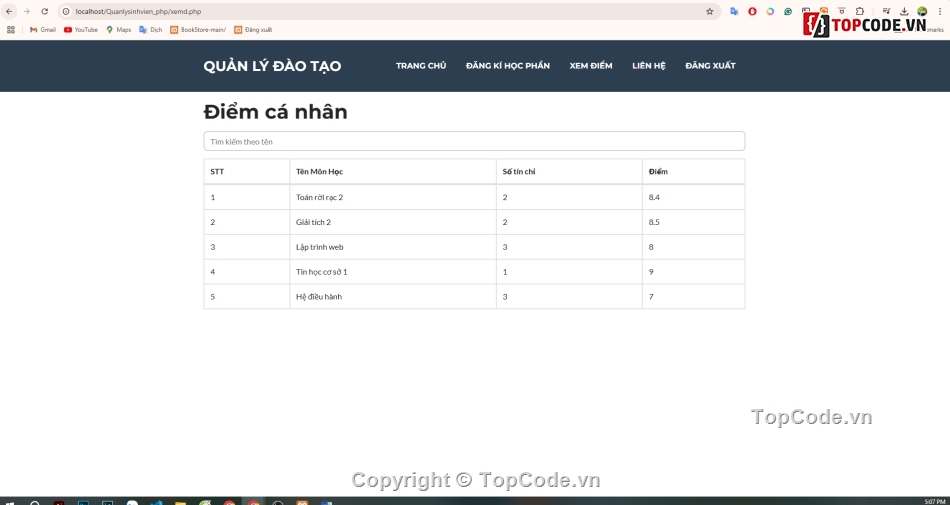This screenshot has width=950, height=505.
Task: Open the Chrome profile avatar
Action: click(x=922, y=11)
